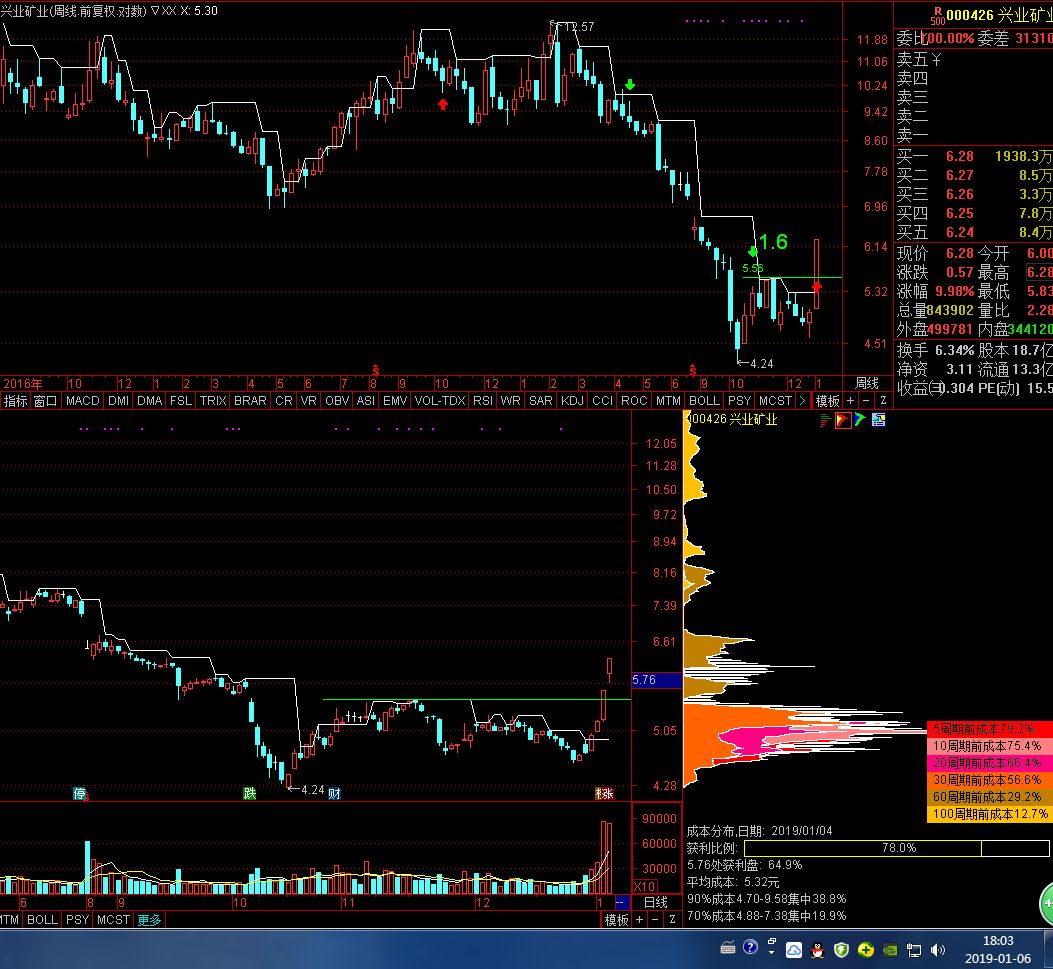Open the upper 模板 template menu
1053x969 pixels.
click(x=827, y=400)
